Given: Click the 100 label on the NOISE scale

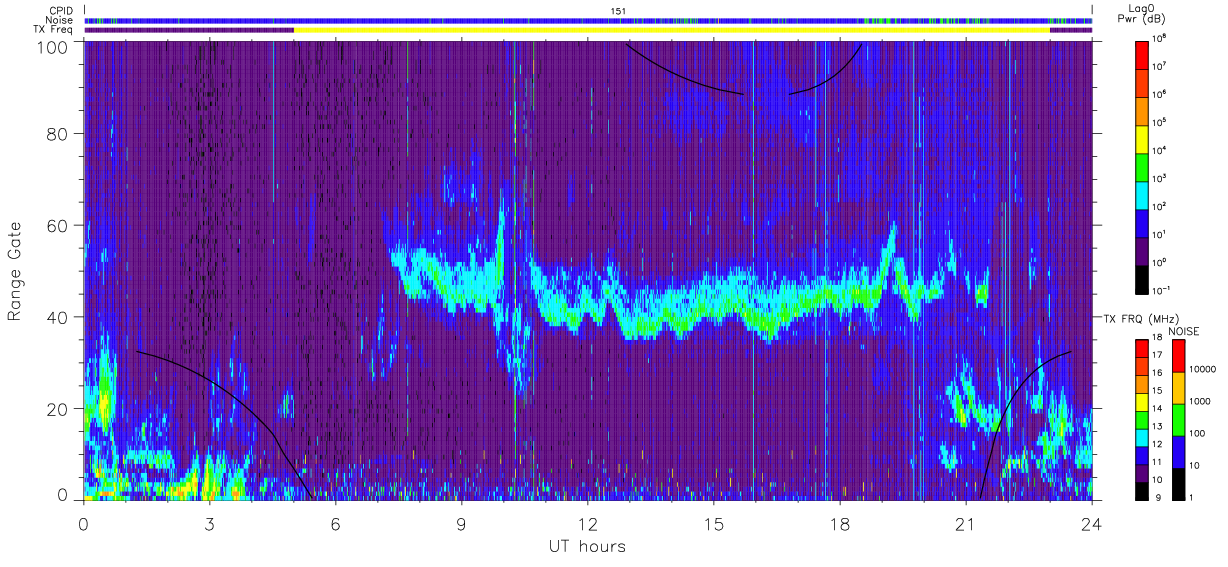Looking at the screenshot, I should point(1197,434).
